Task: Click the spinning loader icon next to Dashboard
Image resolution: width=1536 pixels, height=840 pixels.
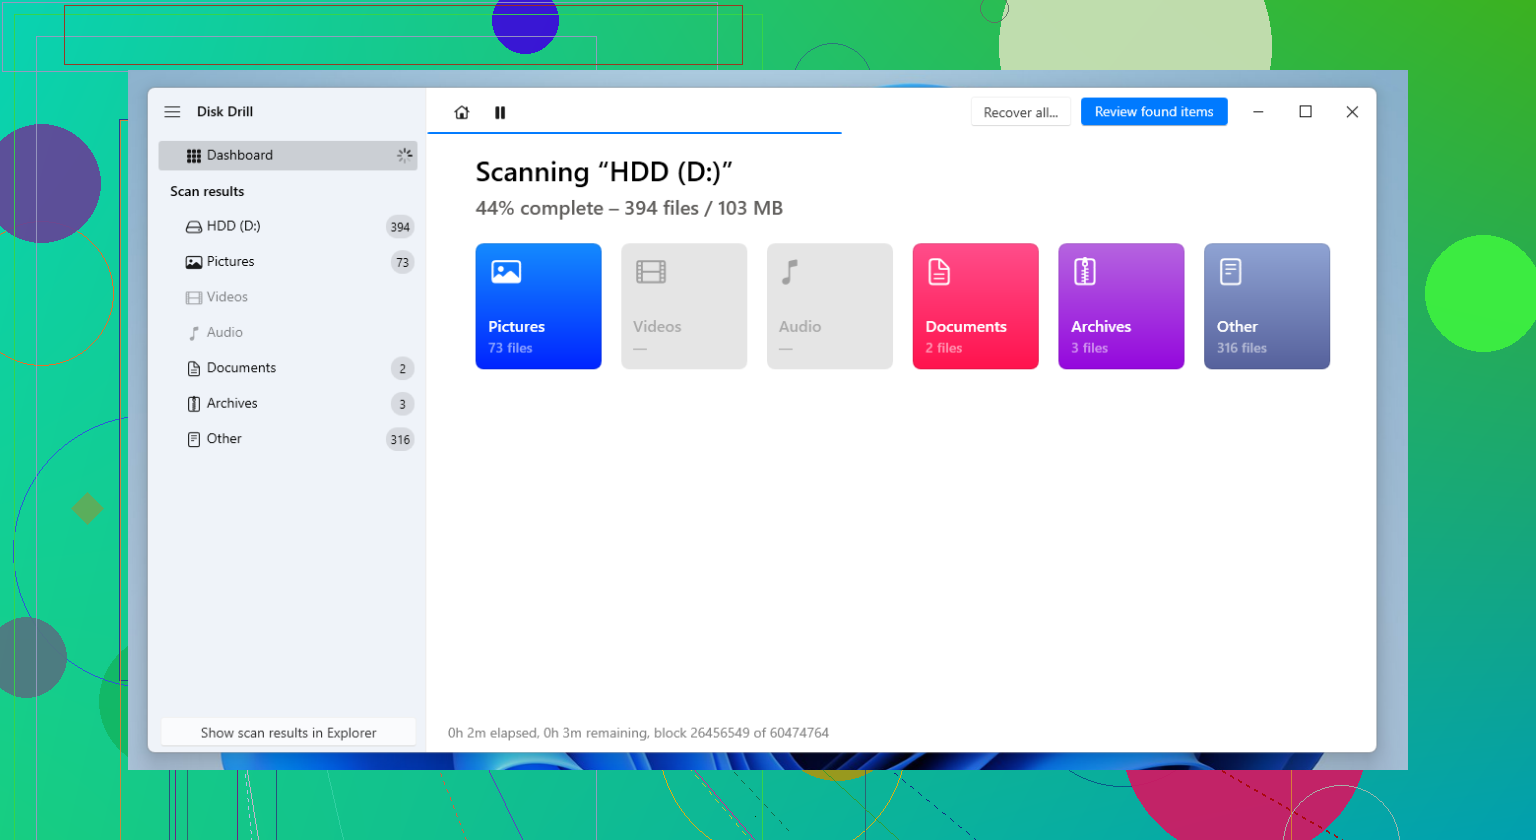Action: pyautogui.click(x=404, y=155)
